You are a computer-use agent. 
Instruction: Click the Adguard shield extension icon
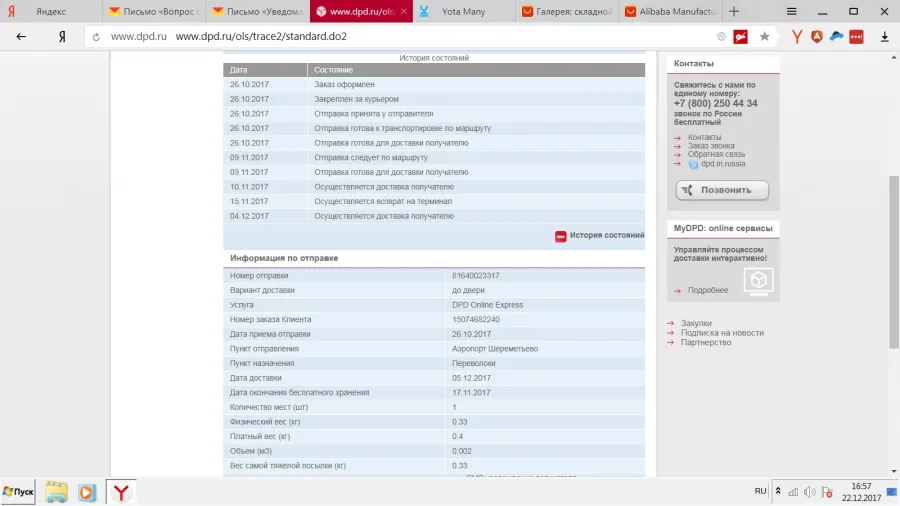[x=817, y=37]
